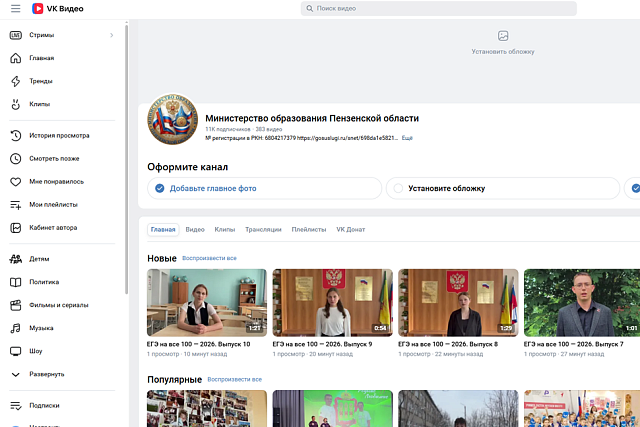Click the Установить обложку label

pyautogui.click(x=503, y=52)
